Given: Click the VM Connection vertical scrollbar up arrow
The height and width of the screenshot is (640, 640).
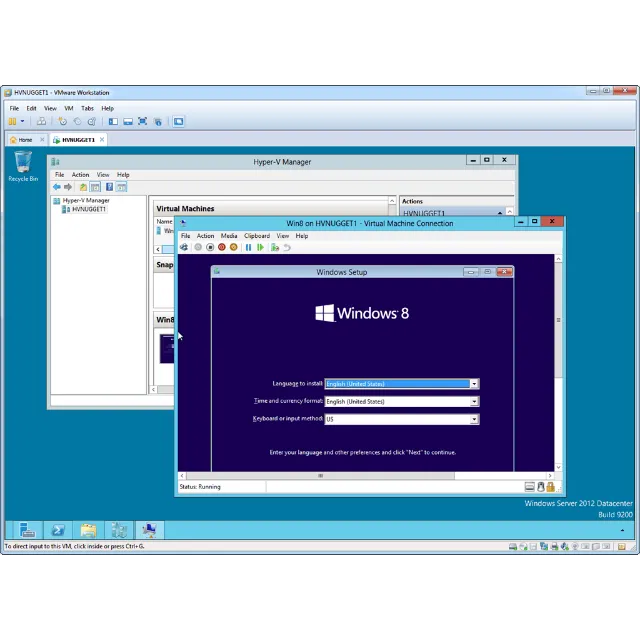Looking at the screenshot, I should click(x=558, y=259).
